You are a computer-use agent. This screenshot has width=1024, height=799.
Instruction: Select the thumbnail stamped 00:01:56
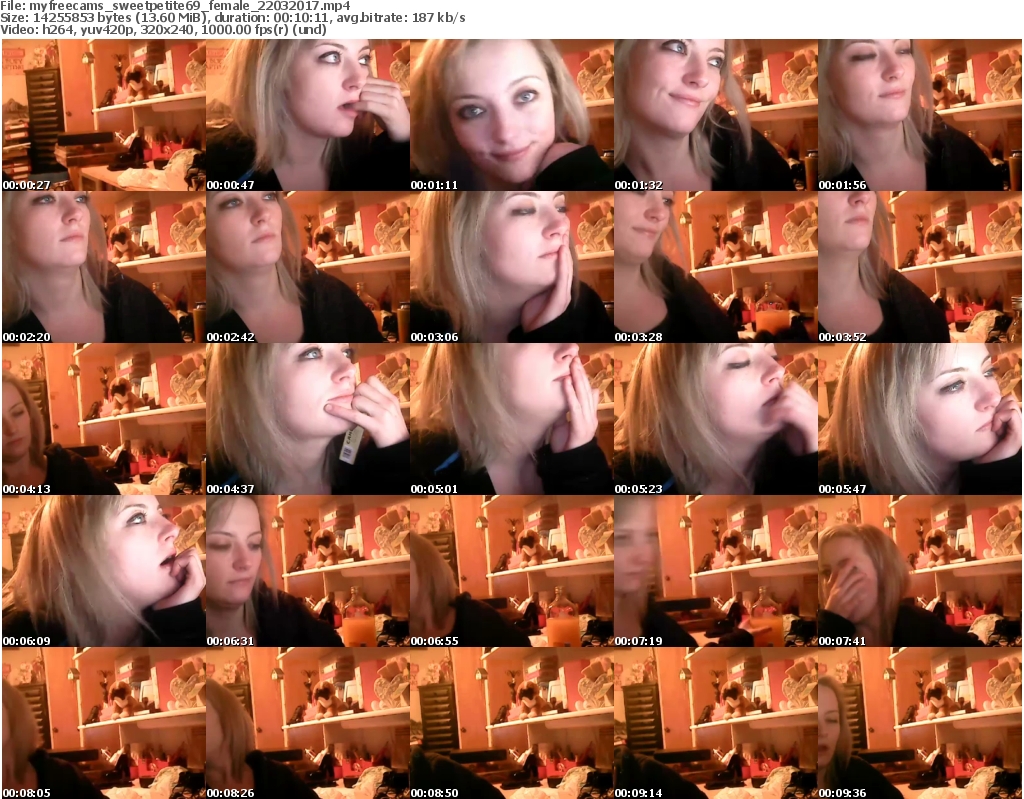pyautogui.click(x=920, y=115)
